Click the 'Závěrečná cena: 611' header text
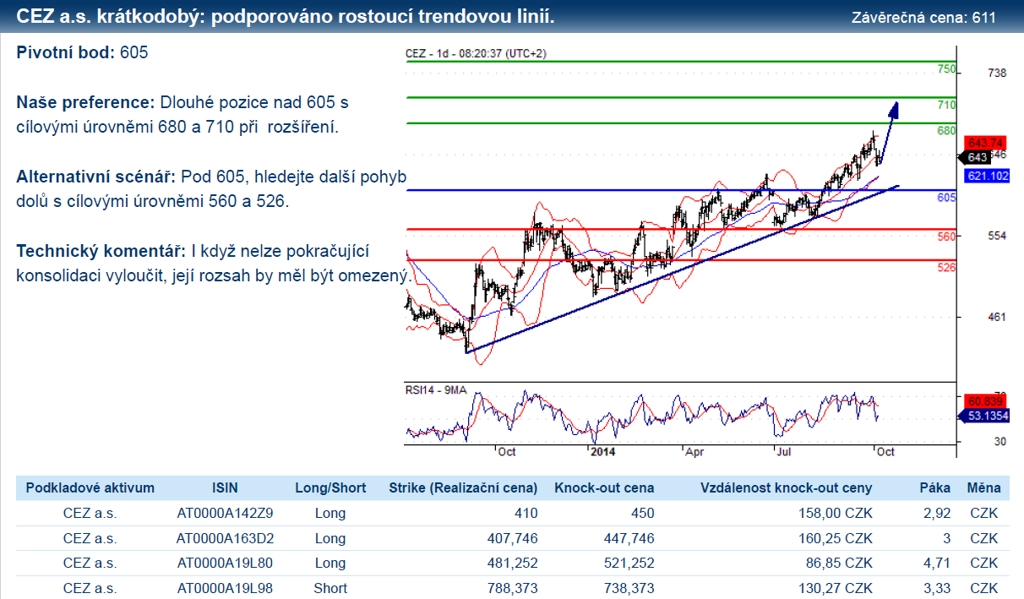The image size is (1024, 599). (923, 18)
